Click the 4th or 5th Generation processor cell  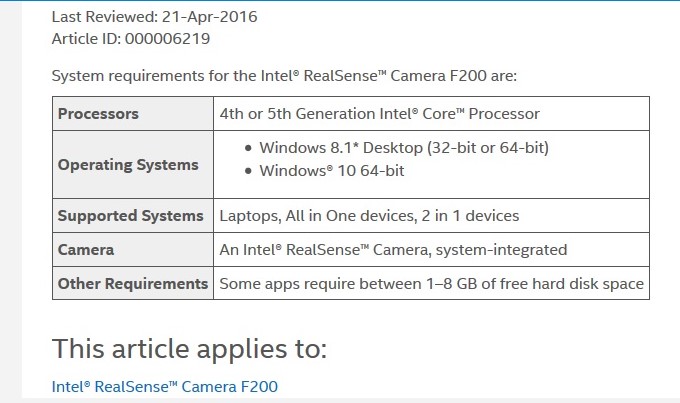[380, 114]
